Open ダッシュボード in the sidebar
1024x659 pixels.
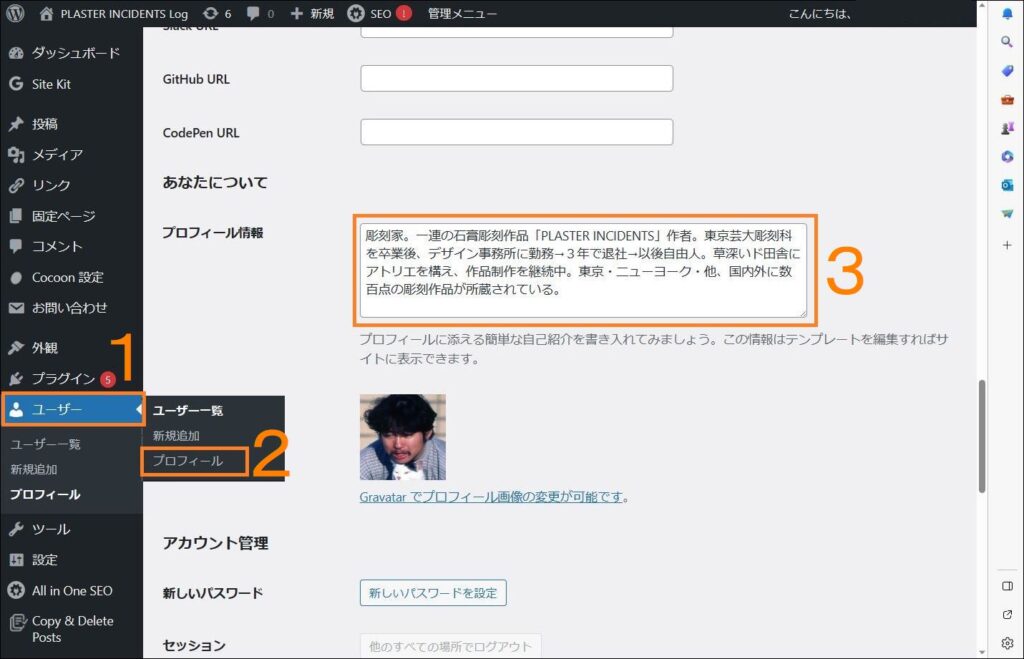click(71, 53)
